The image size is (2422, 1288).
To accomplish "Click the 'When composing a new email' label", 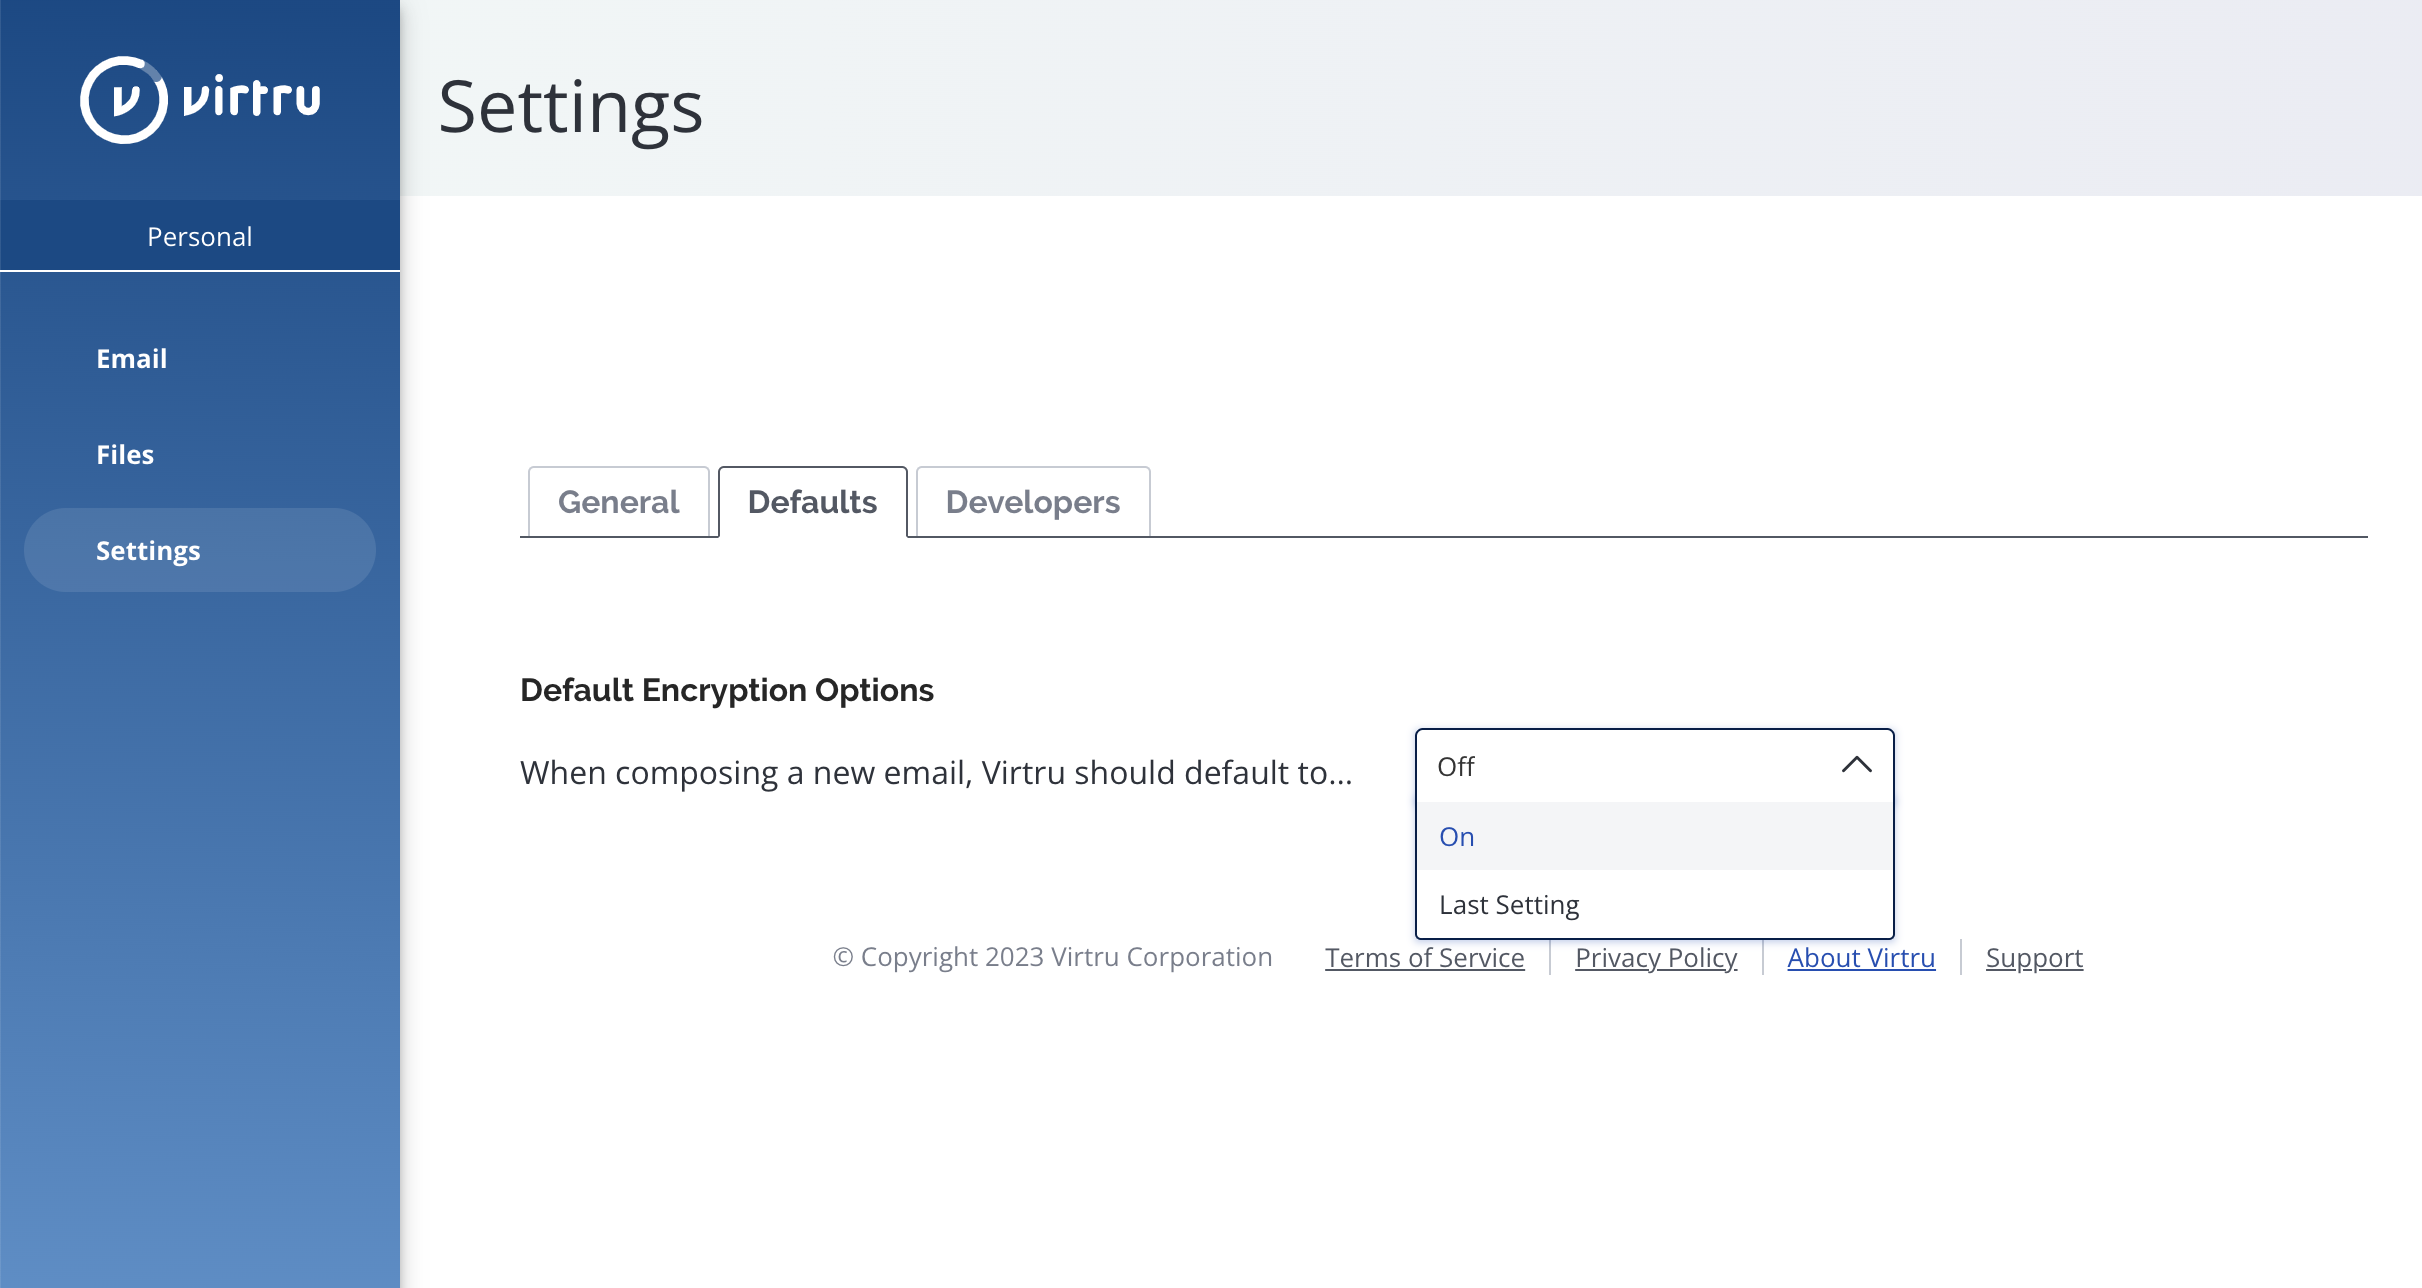I will [936, 772].
